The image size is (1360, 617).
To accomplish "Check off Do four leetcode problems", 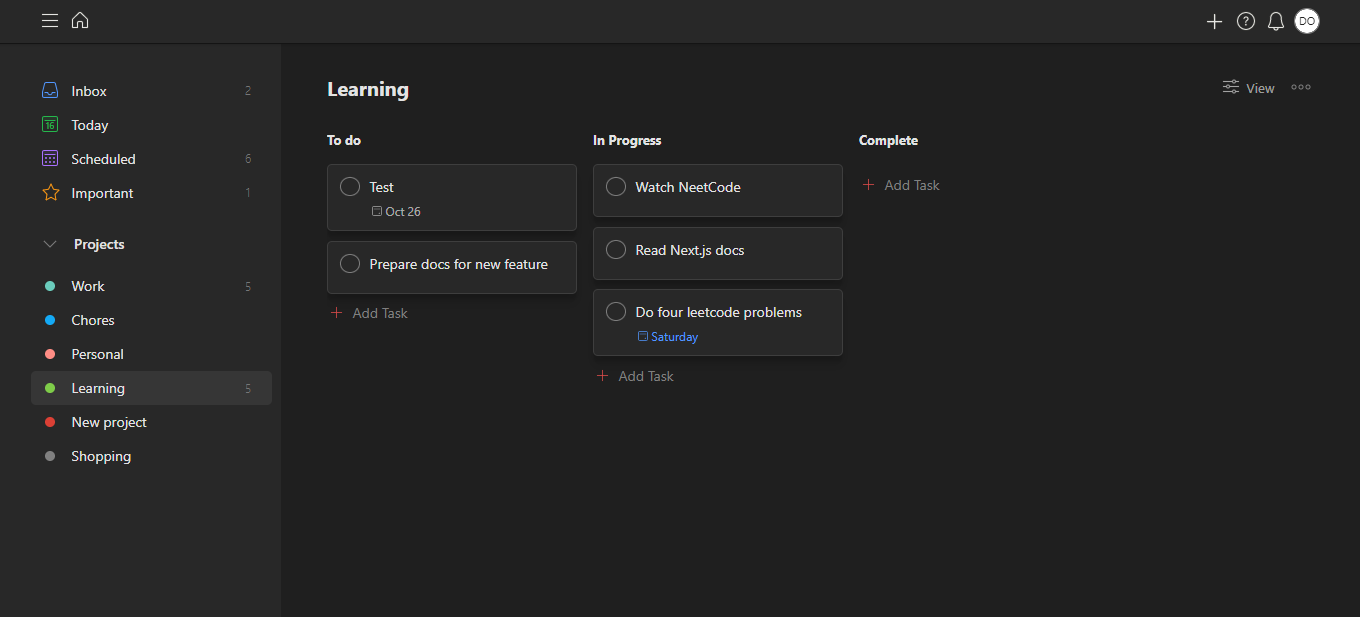I will click(x=616, y=312).
